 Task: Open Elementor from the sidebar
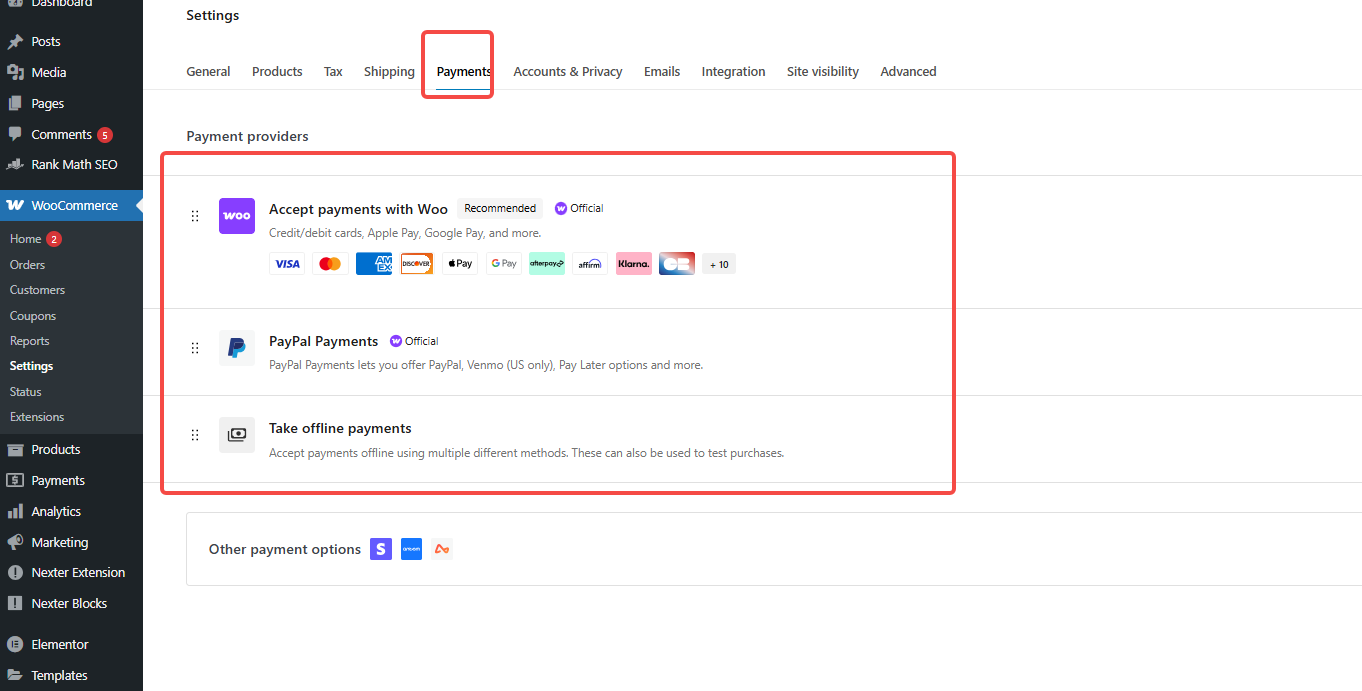click(x=62, y=643)
